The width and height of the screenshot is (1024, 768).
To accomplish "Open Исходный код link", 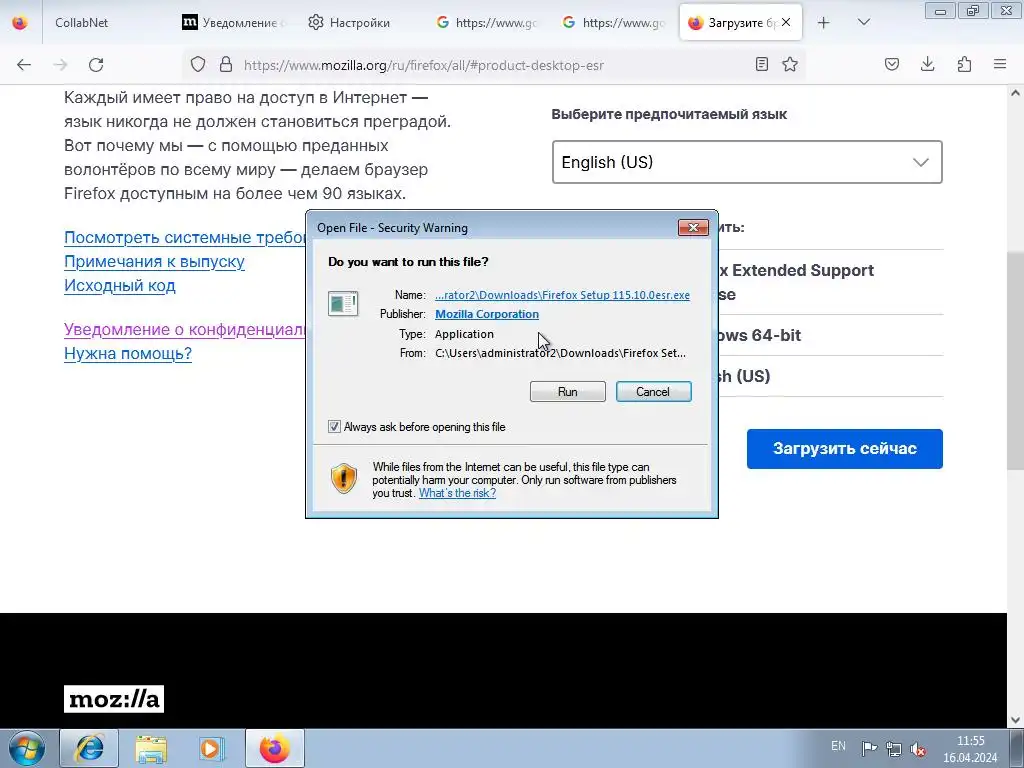I will click(x=120, y=285).
